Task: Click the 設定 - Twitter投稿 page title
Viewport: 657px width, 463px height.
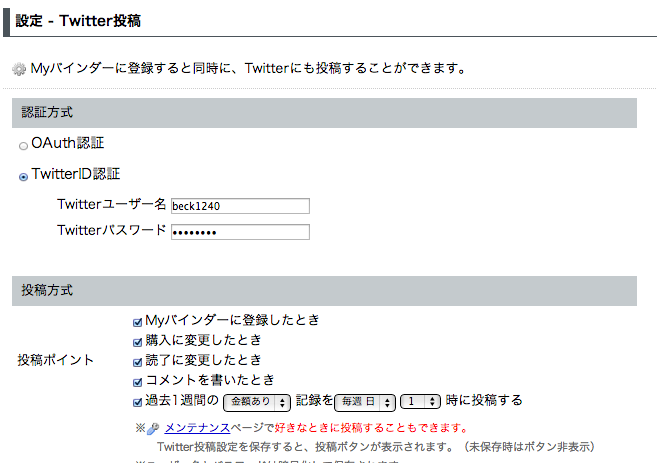Action: (85, 17)
